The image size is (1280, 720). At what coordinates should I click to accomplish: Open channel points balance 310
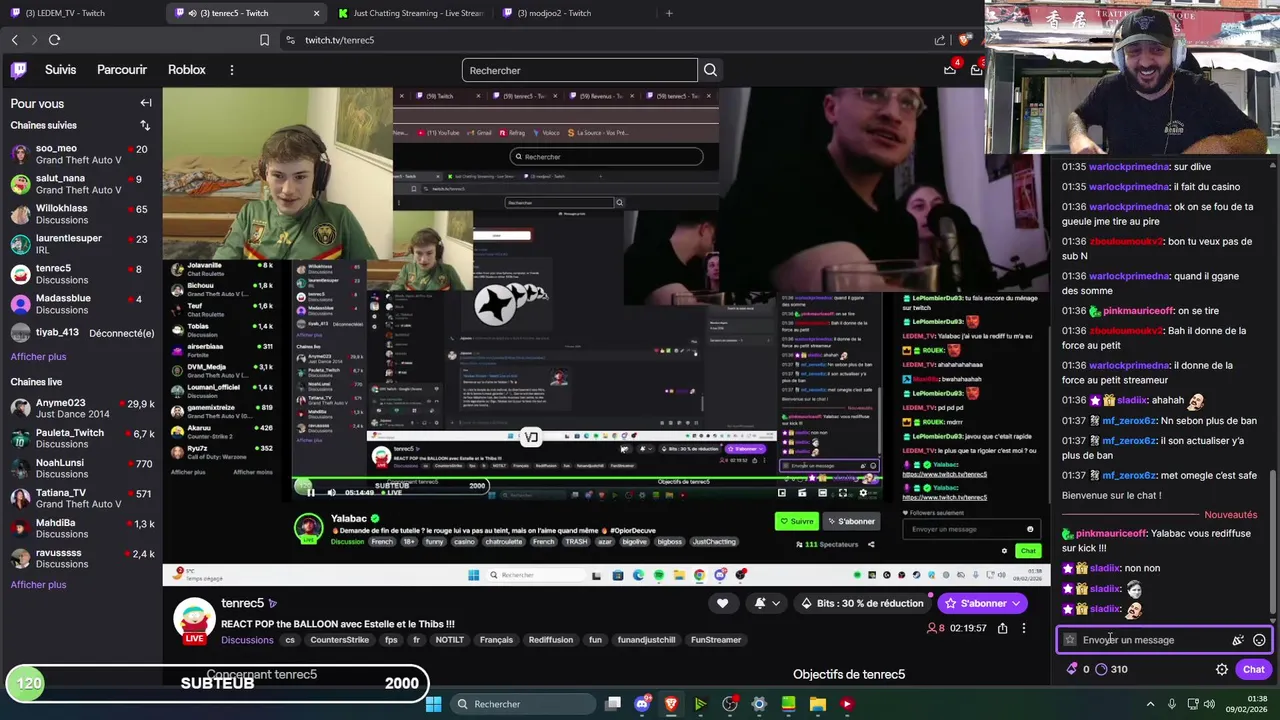[1111, 669]
